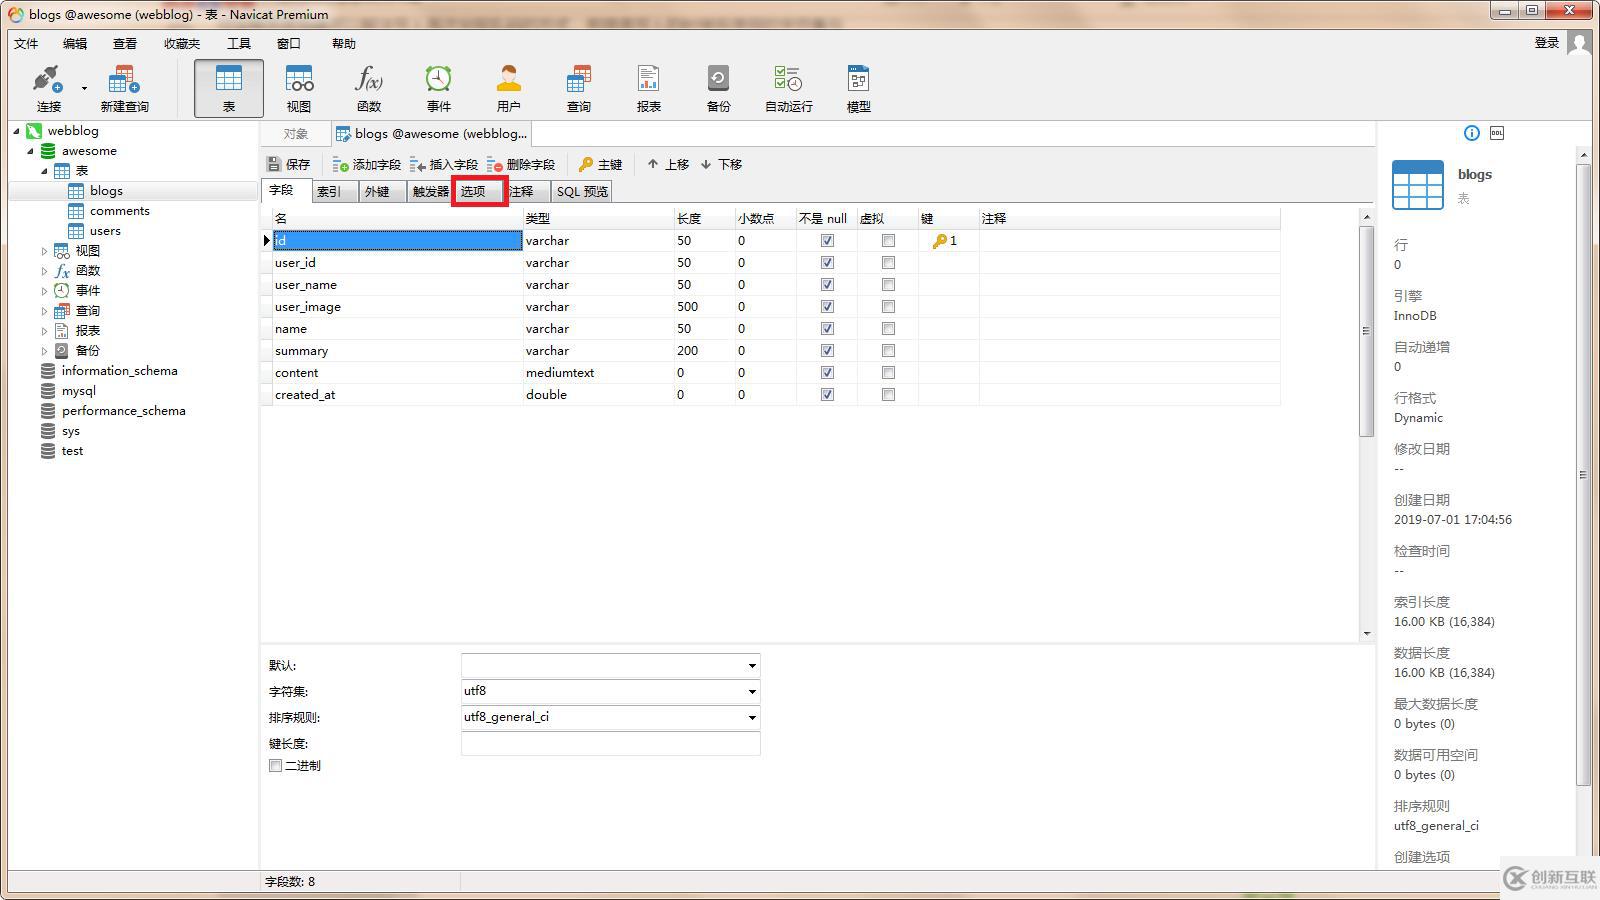This screenshot has height=900, width=1600.
Task: Click the 保存 (Save) button
Action: point(289,164)
